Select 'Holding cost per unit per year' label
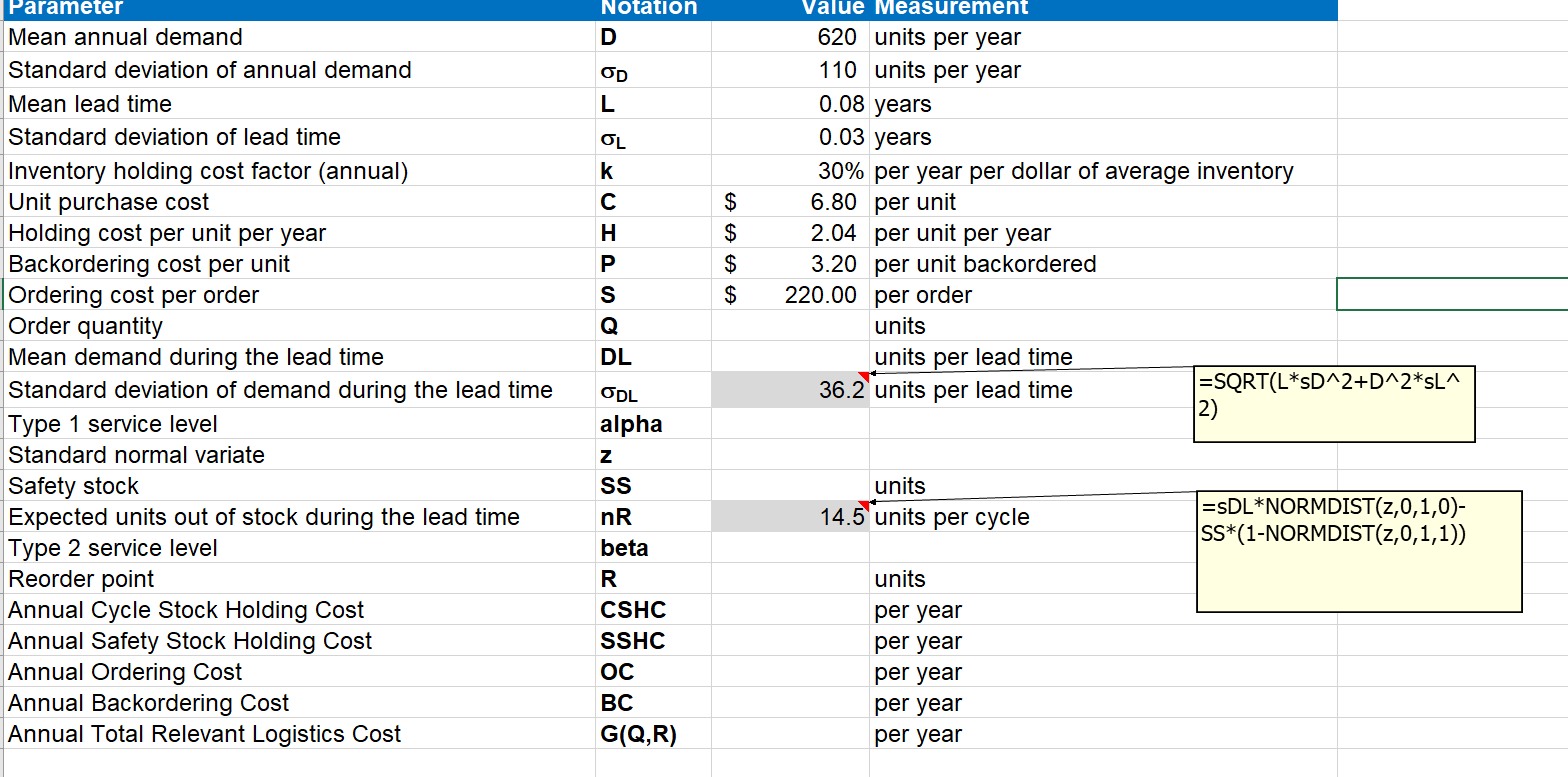Viewport: 1568px width, 777px height. click(167, 233)
